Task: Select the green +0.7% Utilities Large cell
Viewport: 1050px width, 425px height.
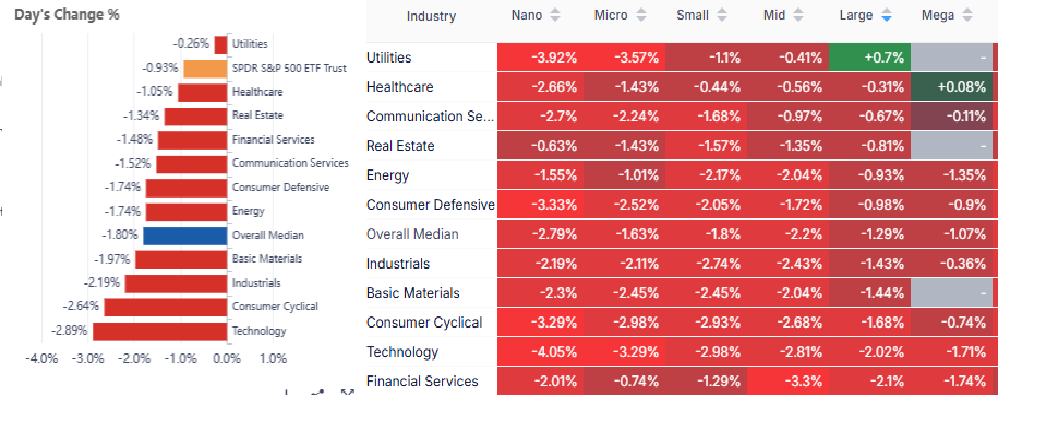Action: coord(869,58)
